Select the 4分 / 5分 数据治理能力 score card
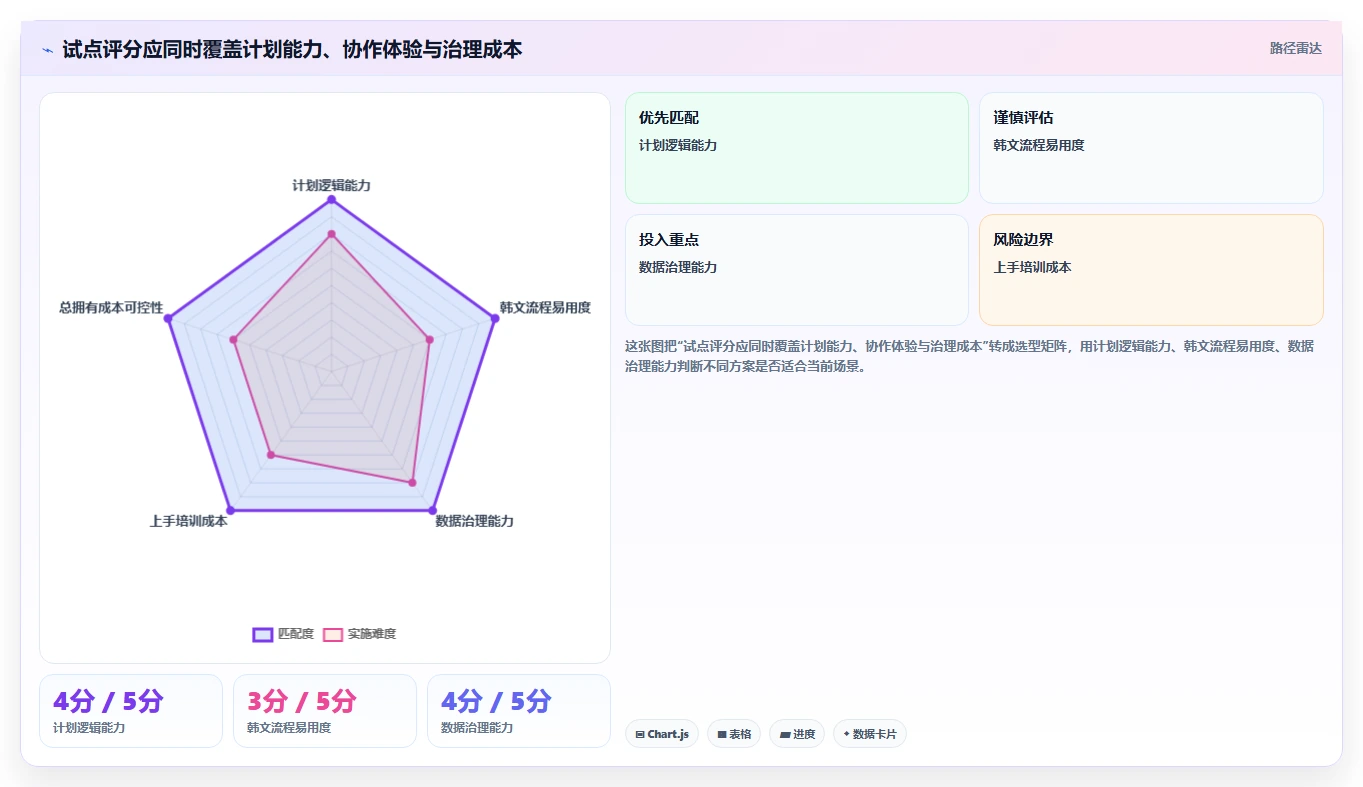Viewport: 1363px width, 787px height. click(519, 711)
